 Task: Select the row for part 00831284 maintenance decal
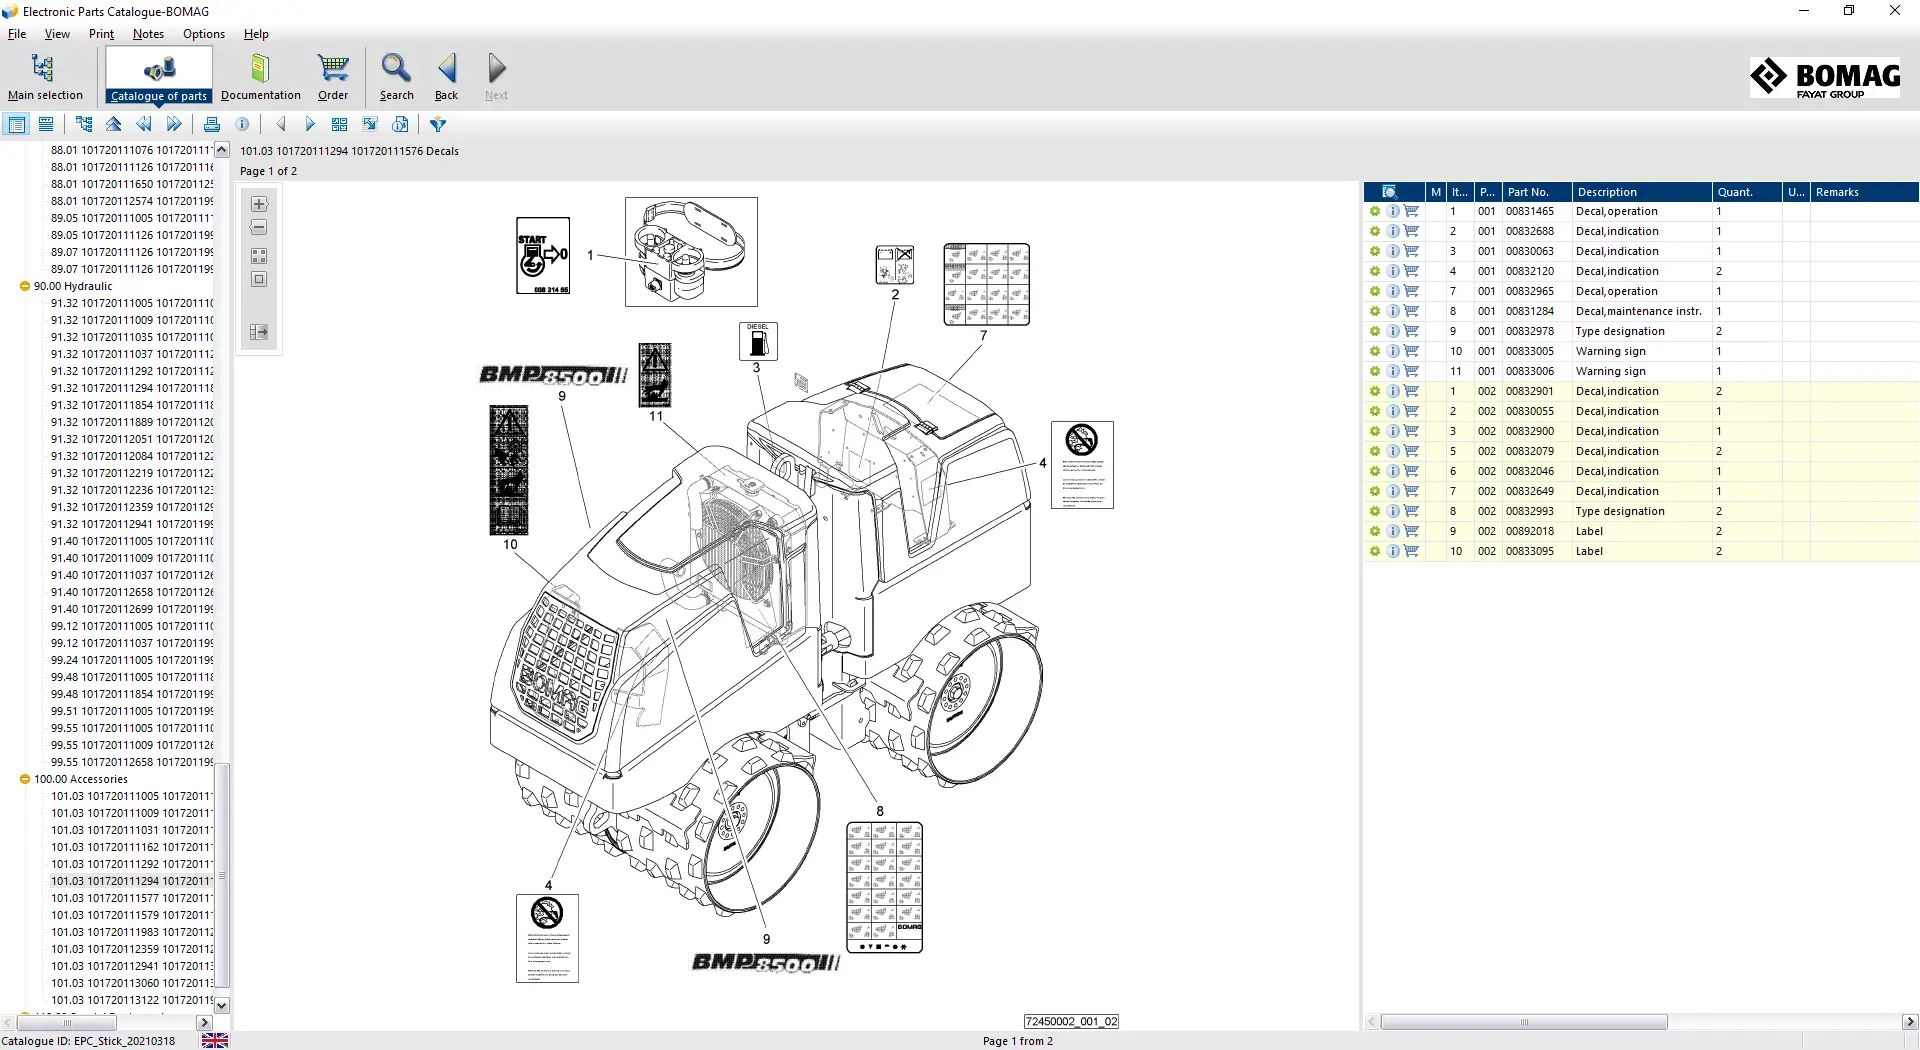coord(1640,311)
